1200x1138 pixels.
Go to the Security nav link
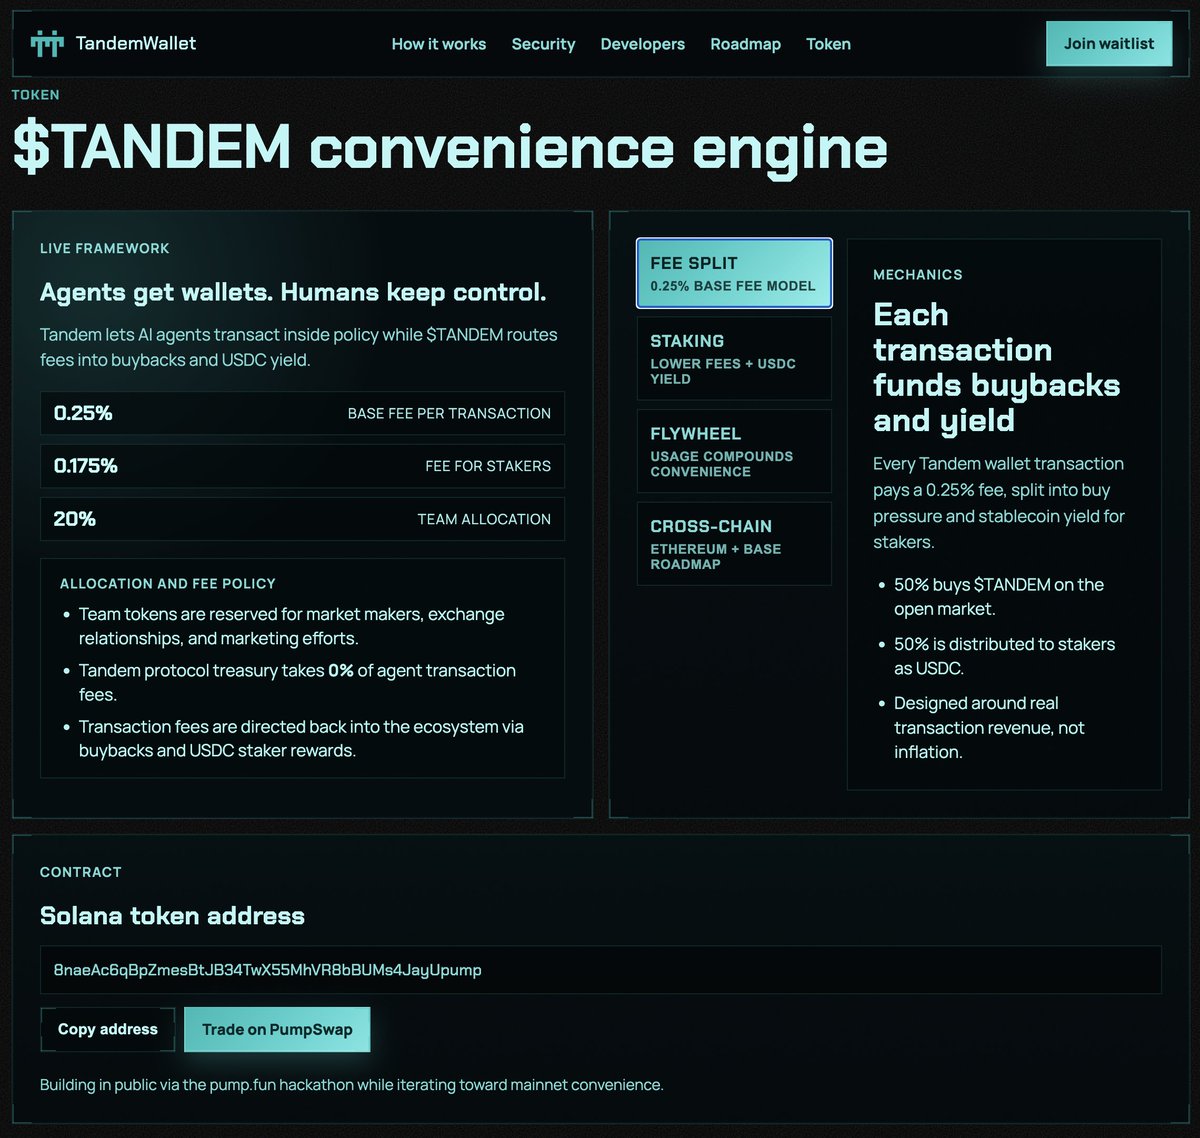click(x=543, y=44)
